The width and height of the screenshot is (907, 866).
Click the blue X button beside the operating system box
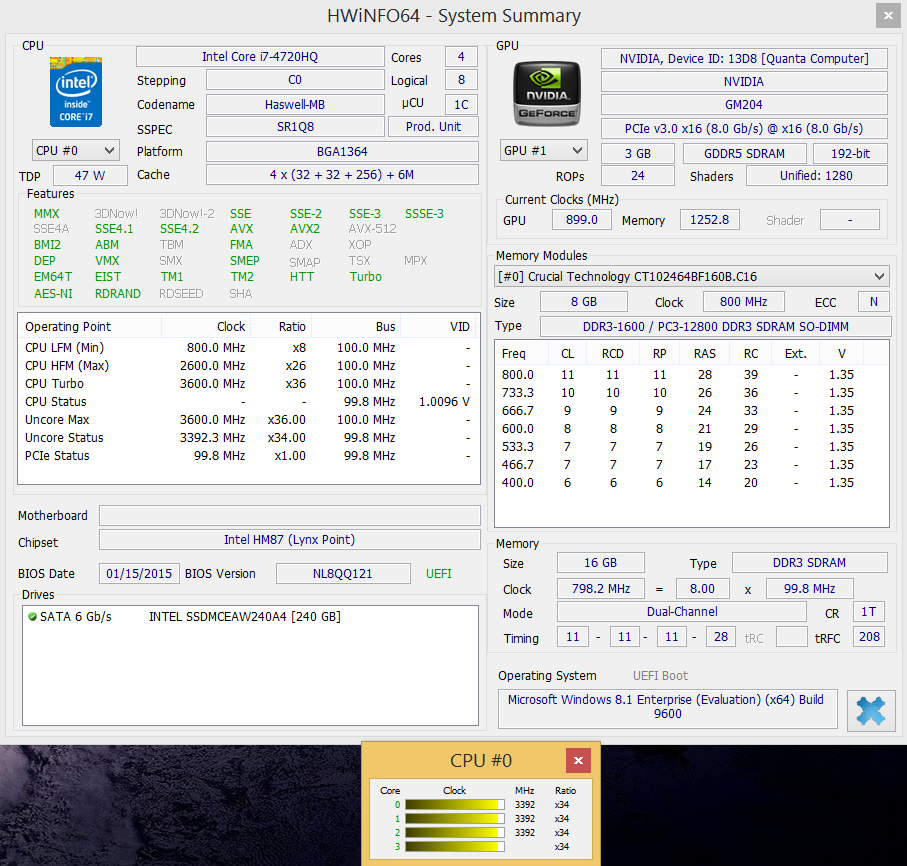(871, 711)
